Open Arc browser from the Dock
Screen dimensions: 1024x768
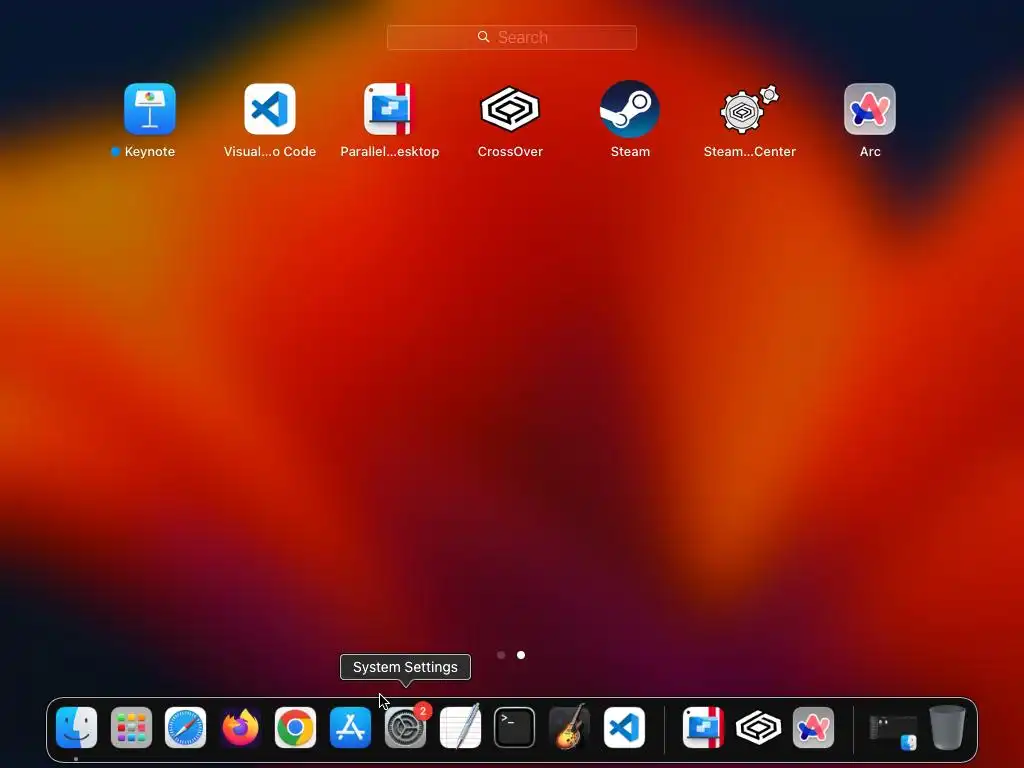point(813,728)
